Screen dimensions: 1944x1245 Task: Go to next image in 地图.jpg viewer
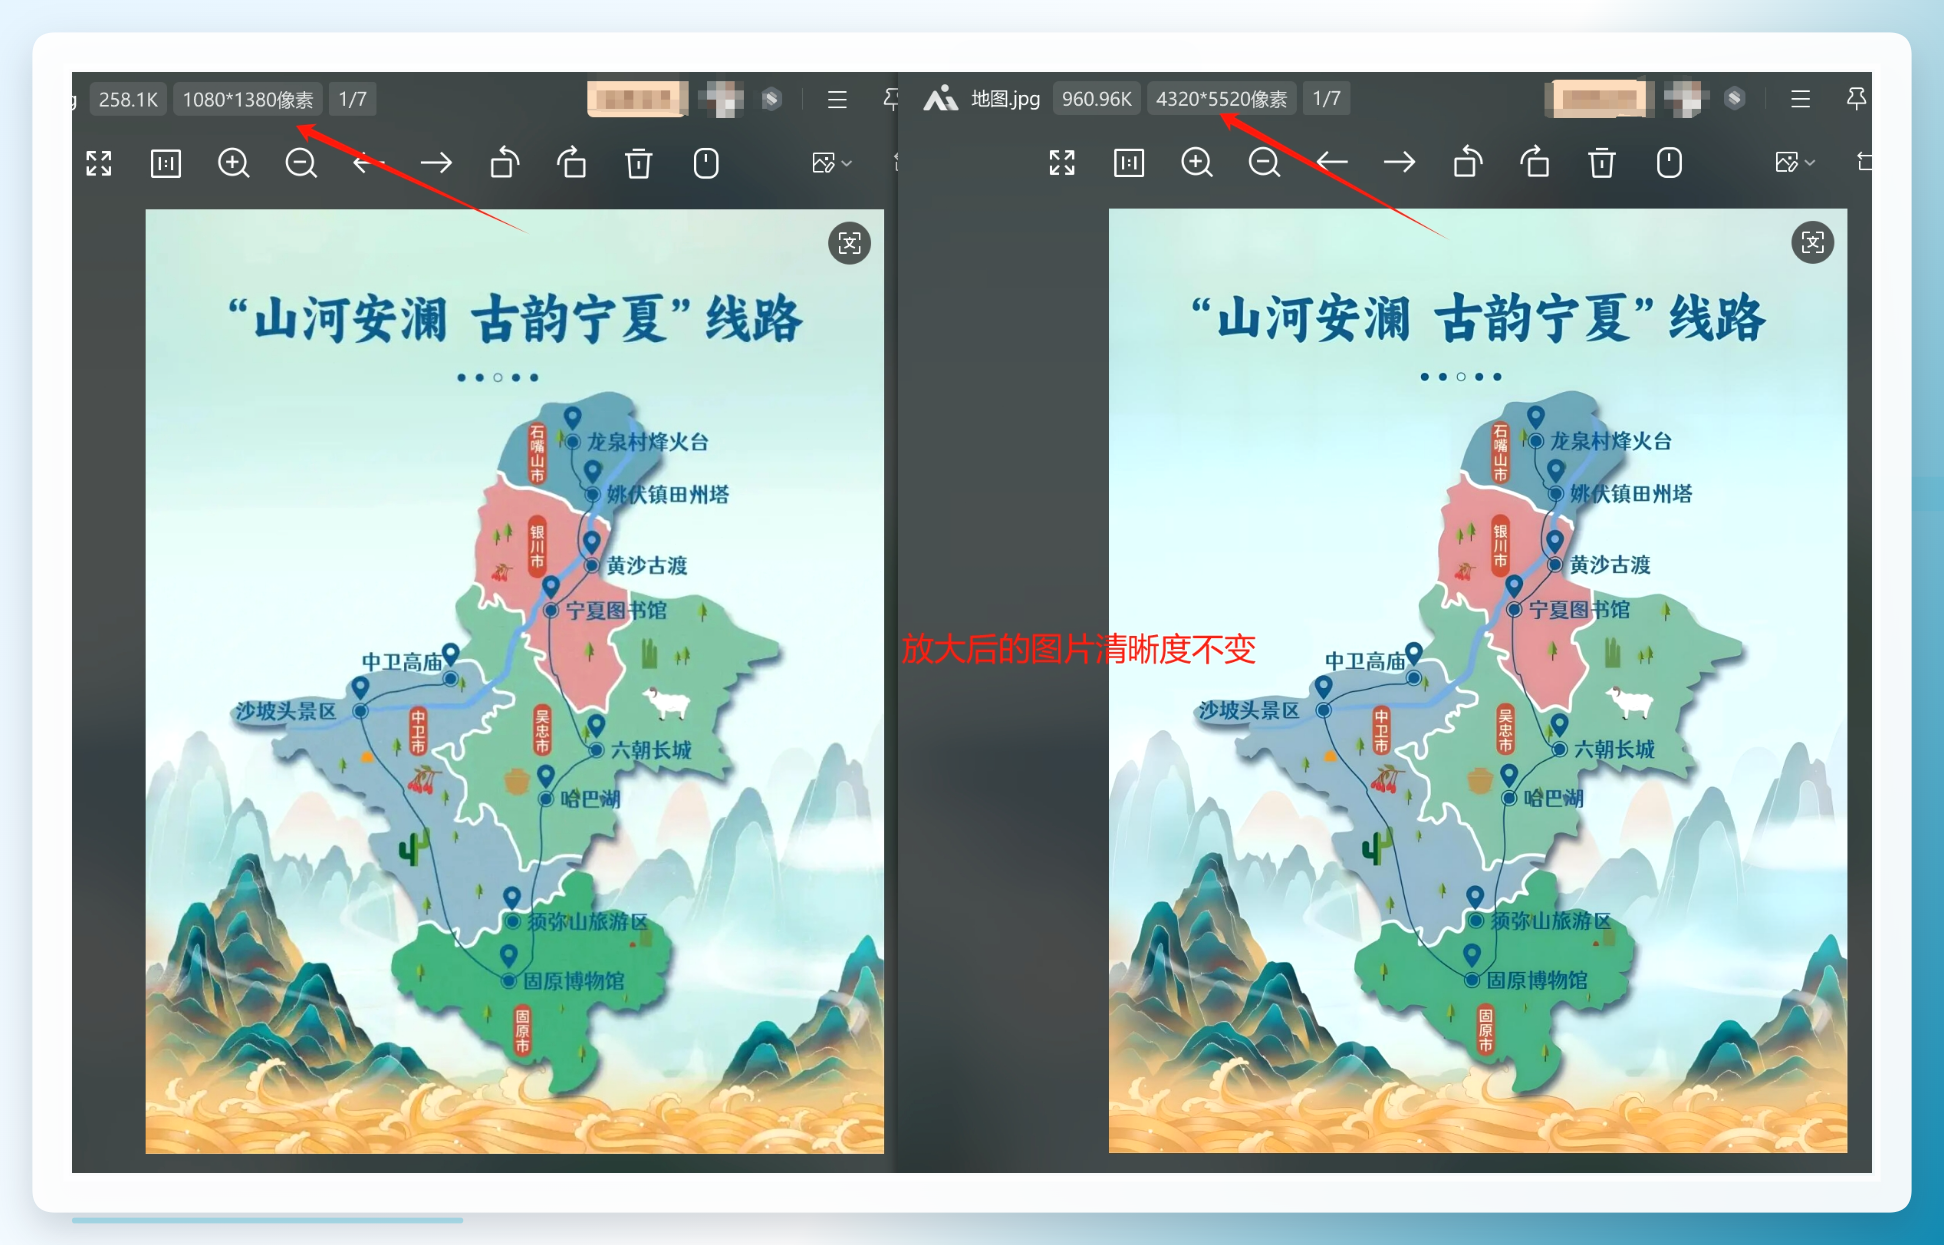(1399, 162)
